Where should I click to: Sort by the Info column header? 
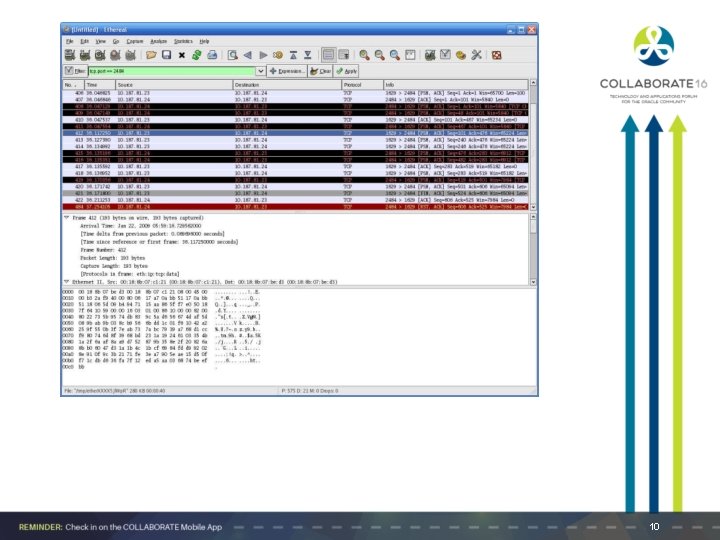pos(456,85)
